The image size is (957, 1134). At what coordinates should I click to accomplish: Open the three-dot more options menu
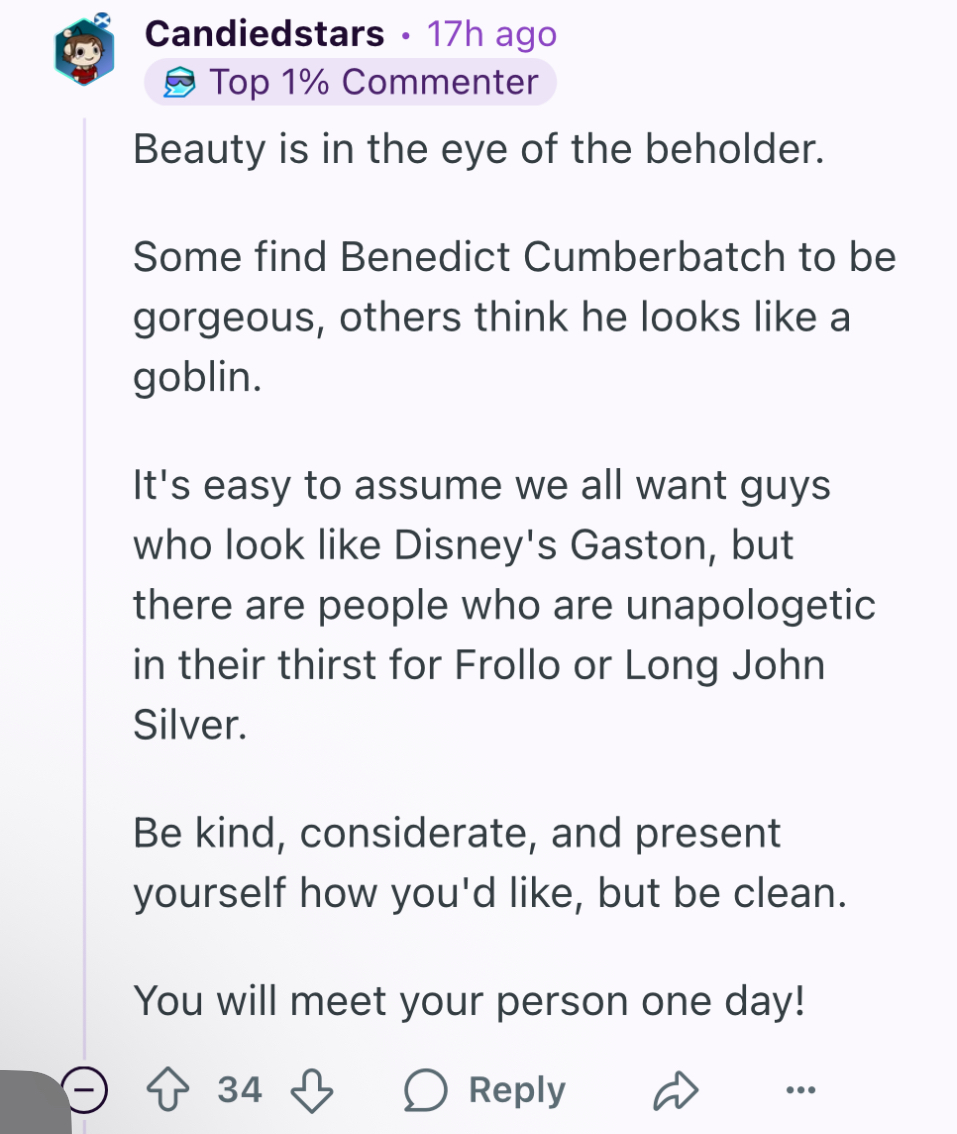click(801, 1089)
